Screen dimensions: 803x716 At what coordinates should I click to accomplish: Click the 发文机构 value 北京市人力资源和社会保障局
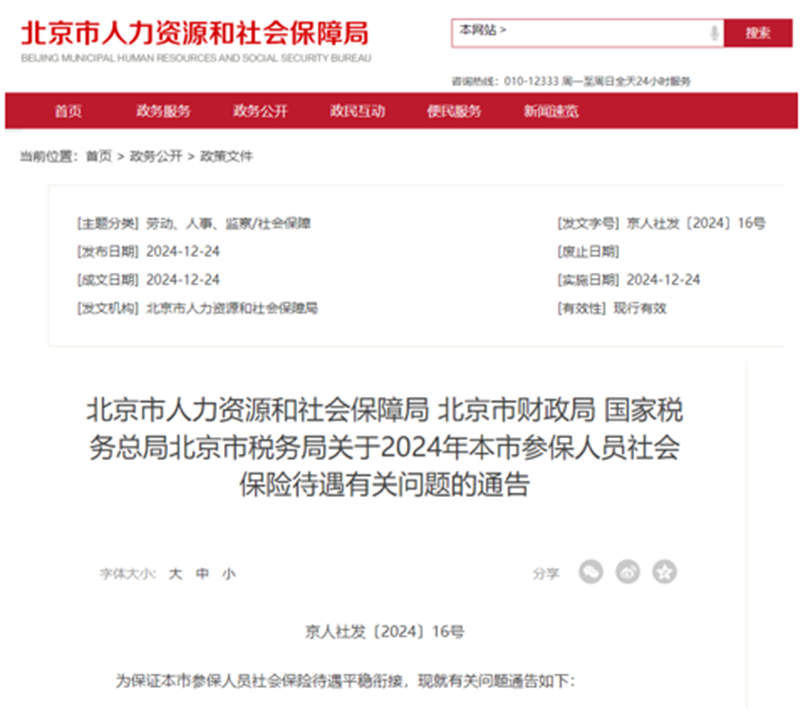(x=232, y=308)
